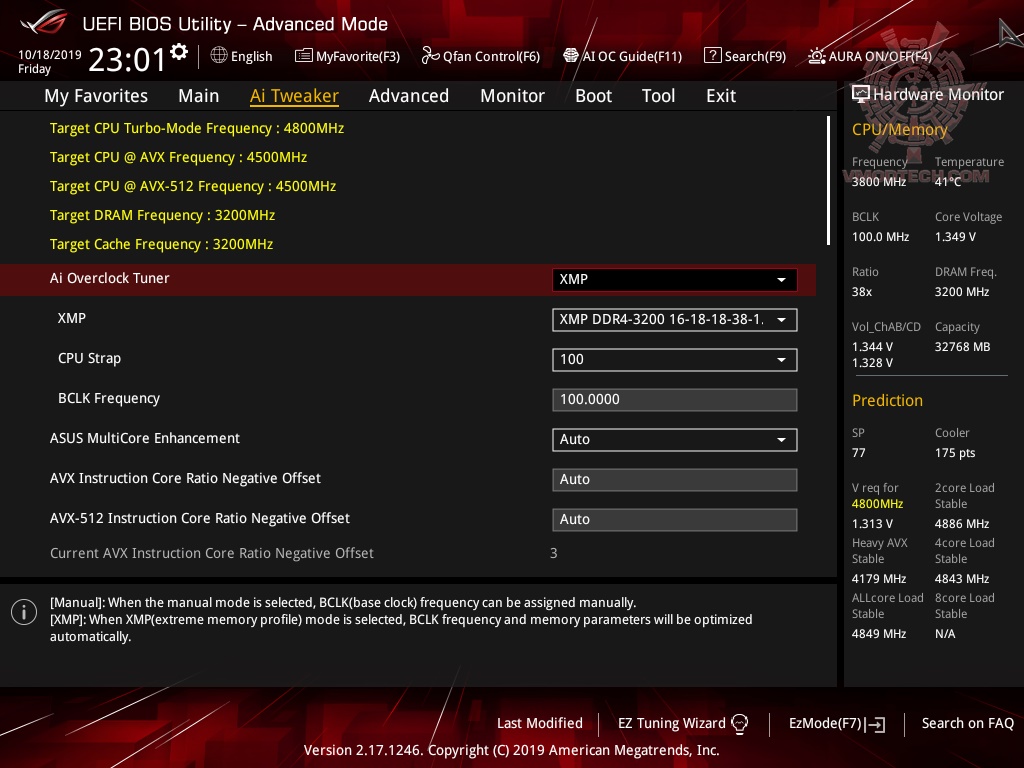Open the Ai Overclock Tuner dropdown

[674, 279]
